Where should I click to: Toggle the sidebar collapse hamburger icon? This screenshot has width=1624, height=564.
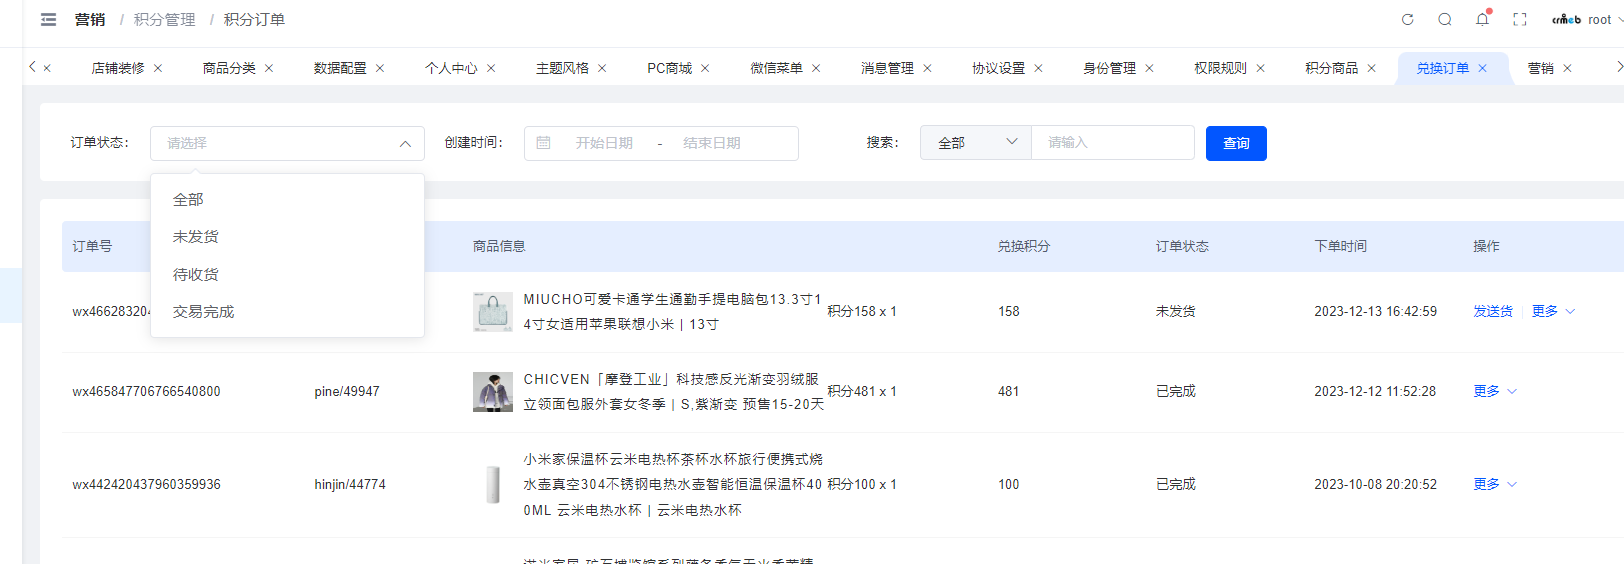click(48, 20)
